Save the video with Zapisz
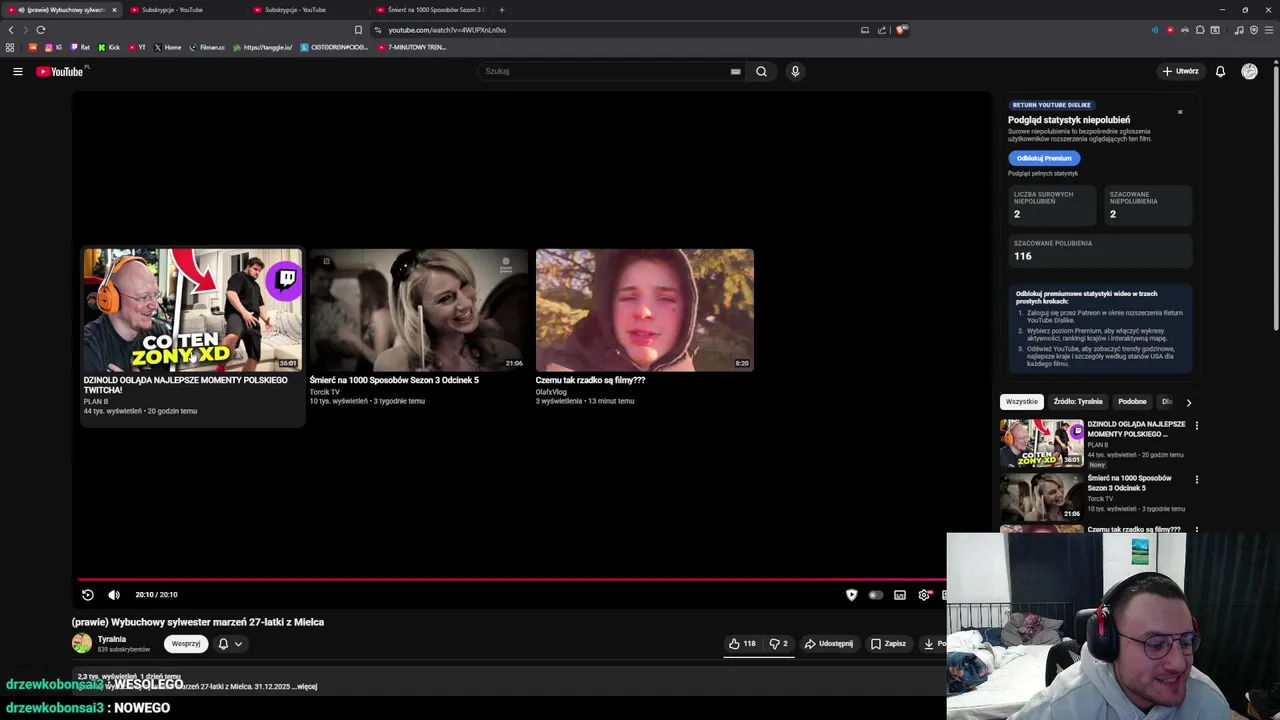Viewport: 1280px width, 720px height. pos(888,644)
